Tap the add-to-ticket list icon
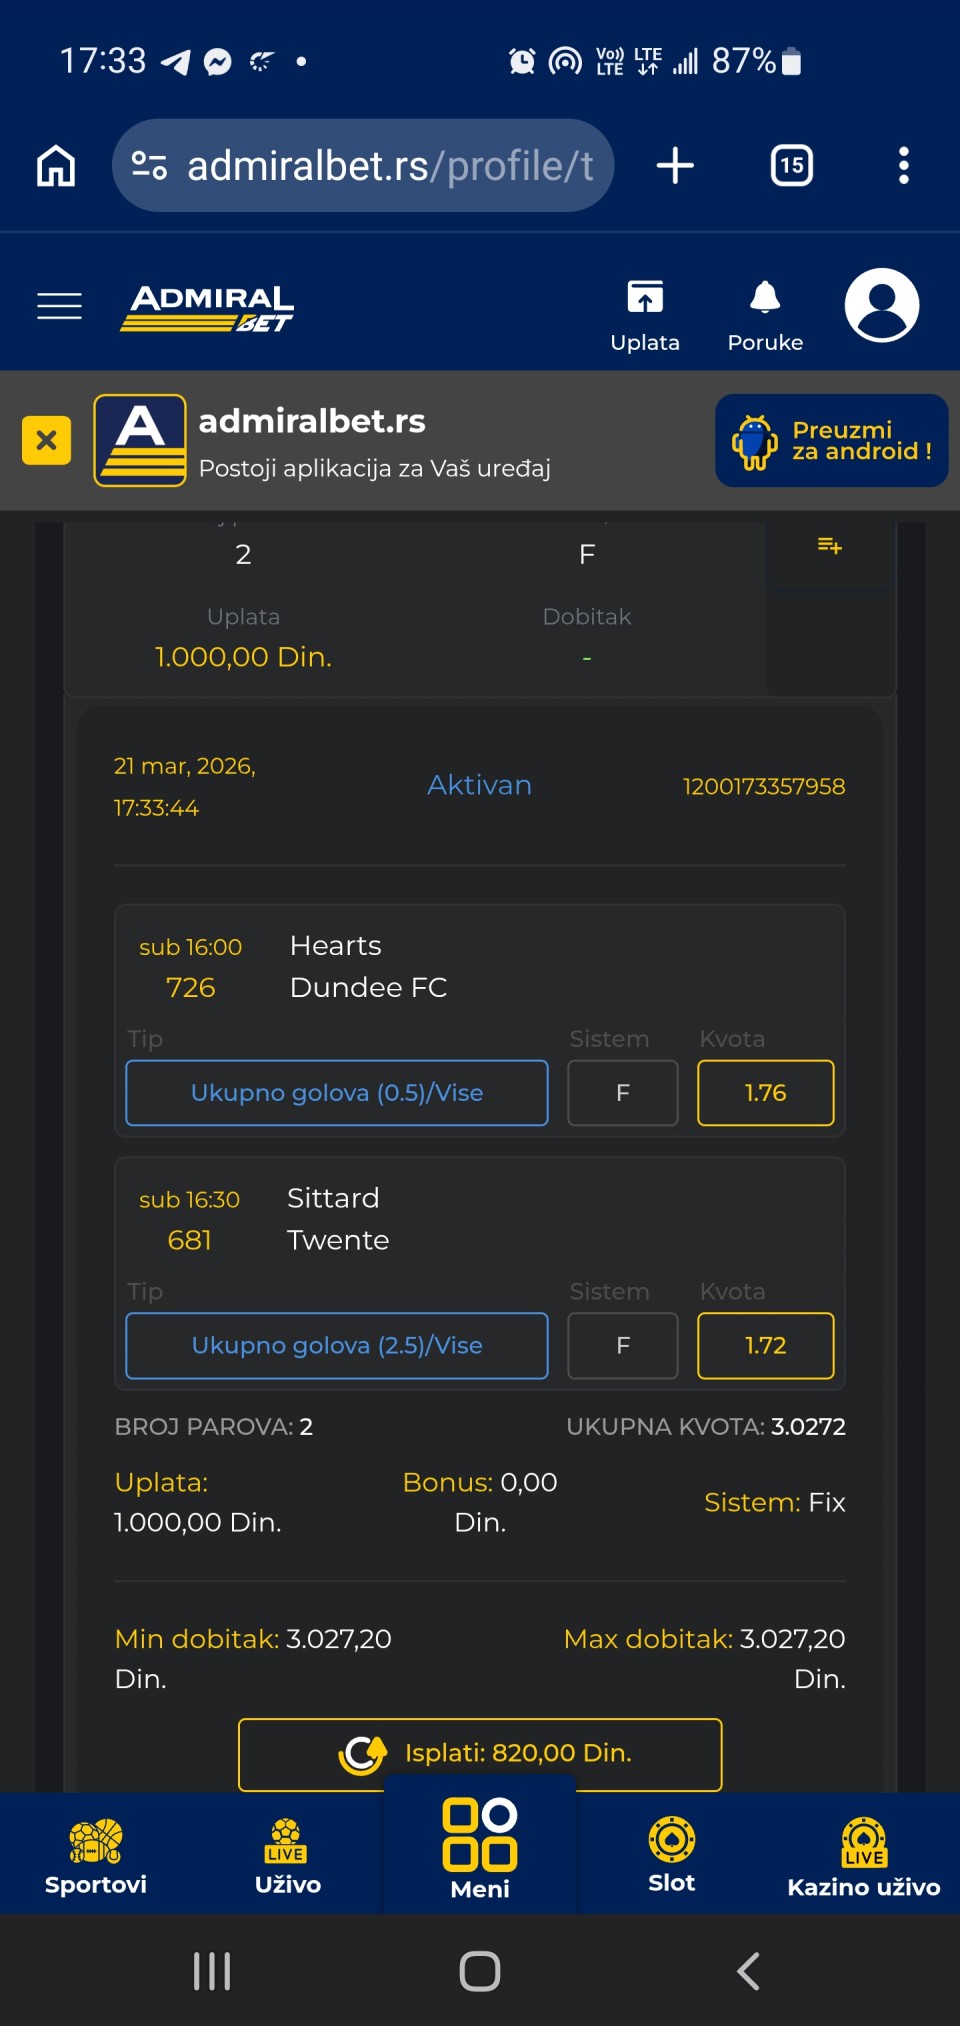 pyautogui.click(x=830, y=546)
